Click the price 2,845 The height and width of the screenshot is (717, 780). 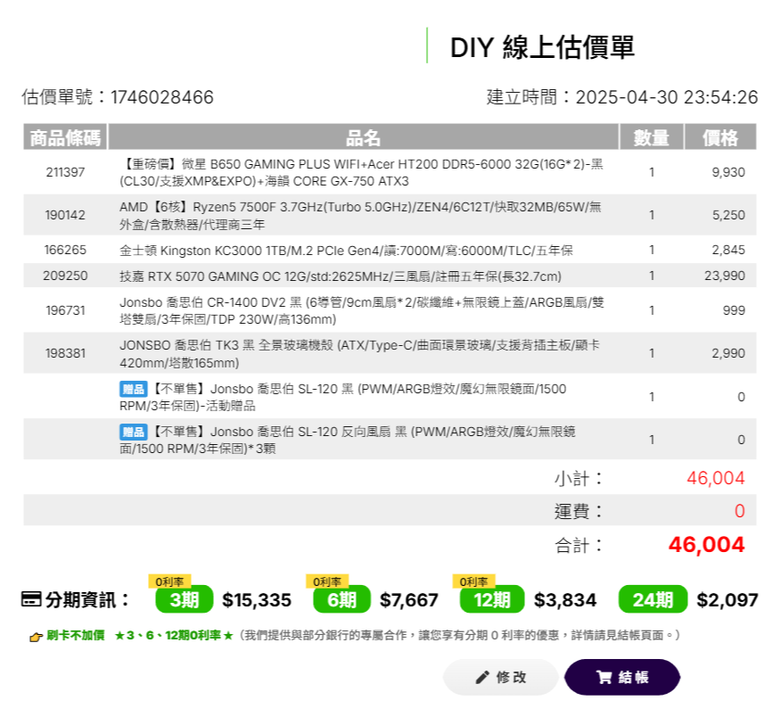point(728,250)
